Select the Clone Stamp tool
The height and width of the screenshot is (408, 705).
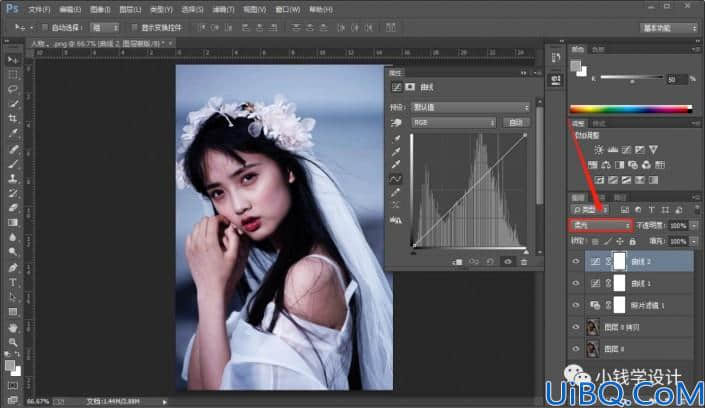coord(13,178)
